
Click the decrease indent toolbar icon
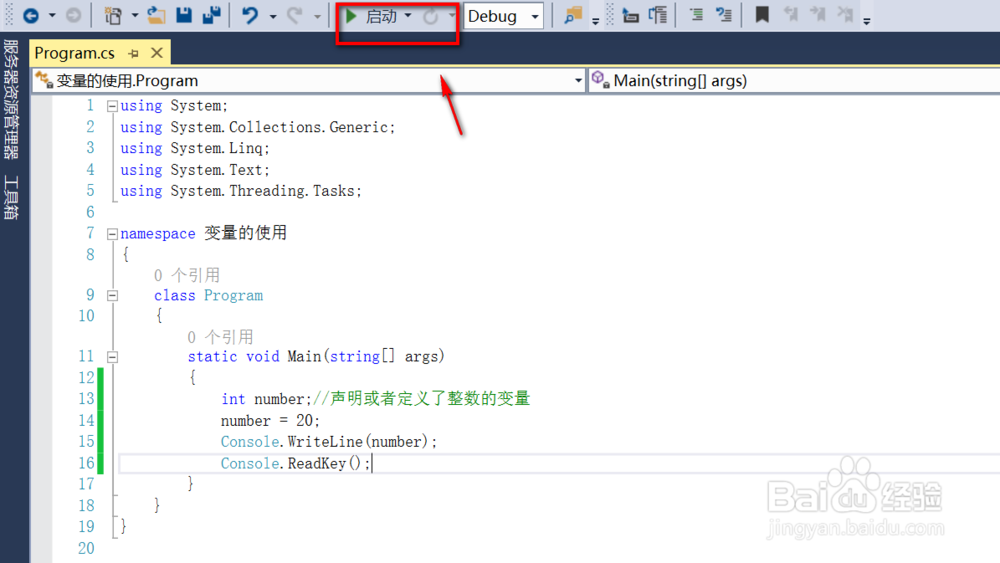point(631,15)
